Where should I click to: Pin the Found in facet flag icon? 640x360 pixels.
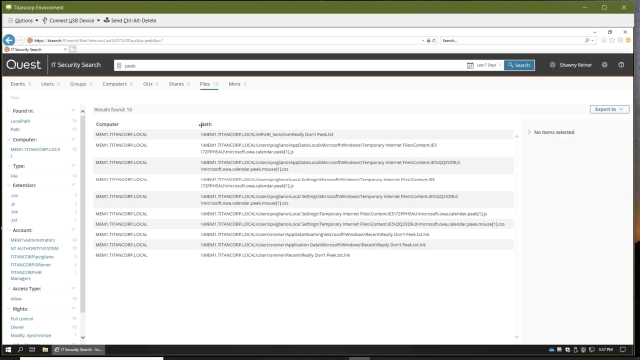pos(74,111)
